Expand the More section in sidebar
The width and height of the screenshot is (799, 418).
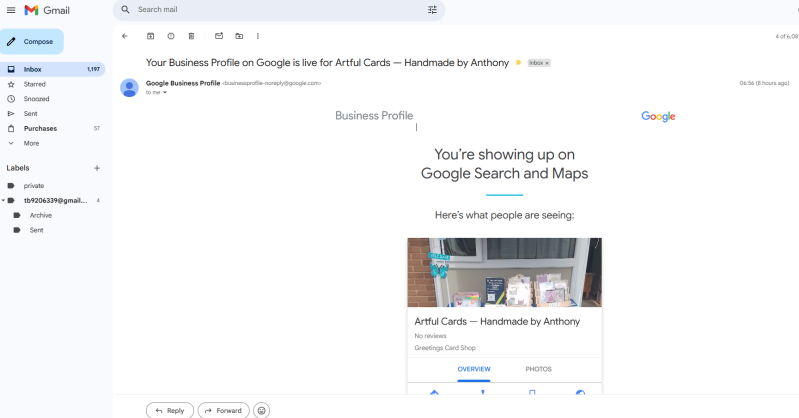click(31, 143)
